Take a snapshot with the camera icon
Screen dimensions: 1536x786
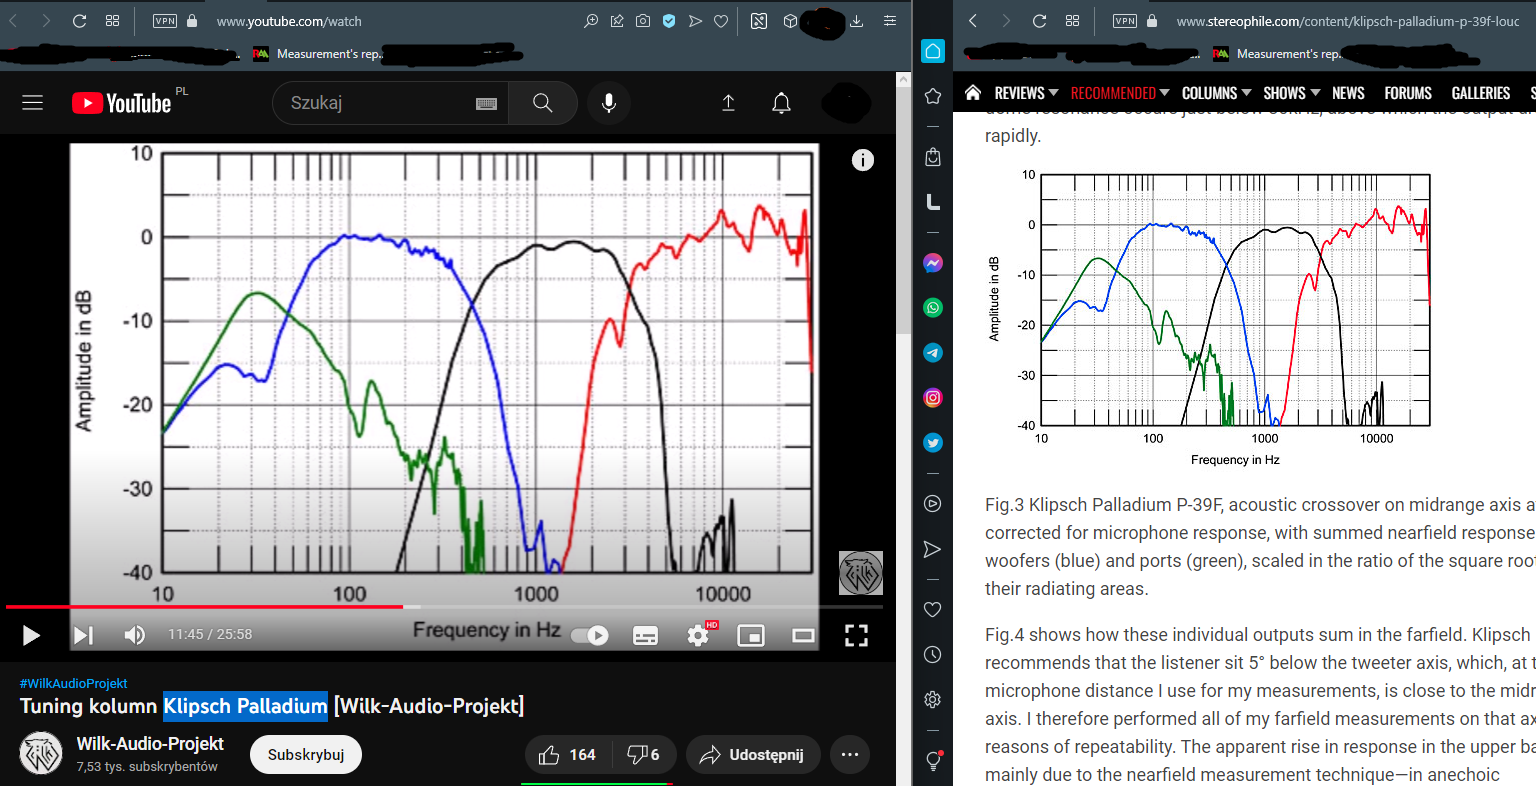point(643,21)
